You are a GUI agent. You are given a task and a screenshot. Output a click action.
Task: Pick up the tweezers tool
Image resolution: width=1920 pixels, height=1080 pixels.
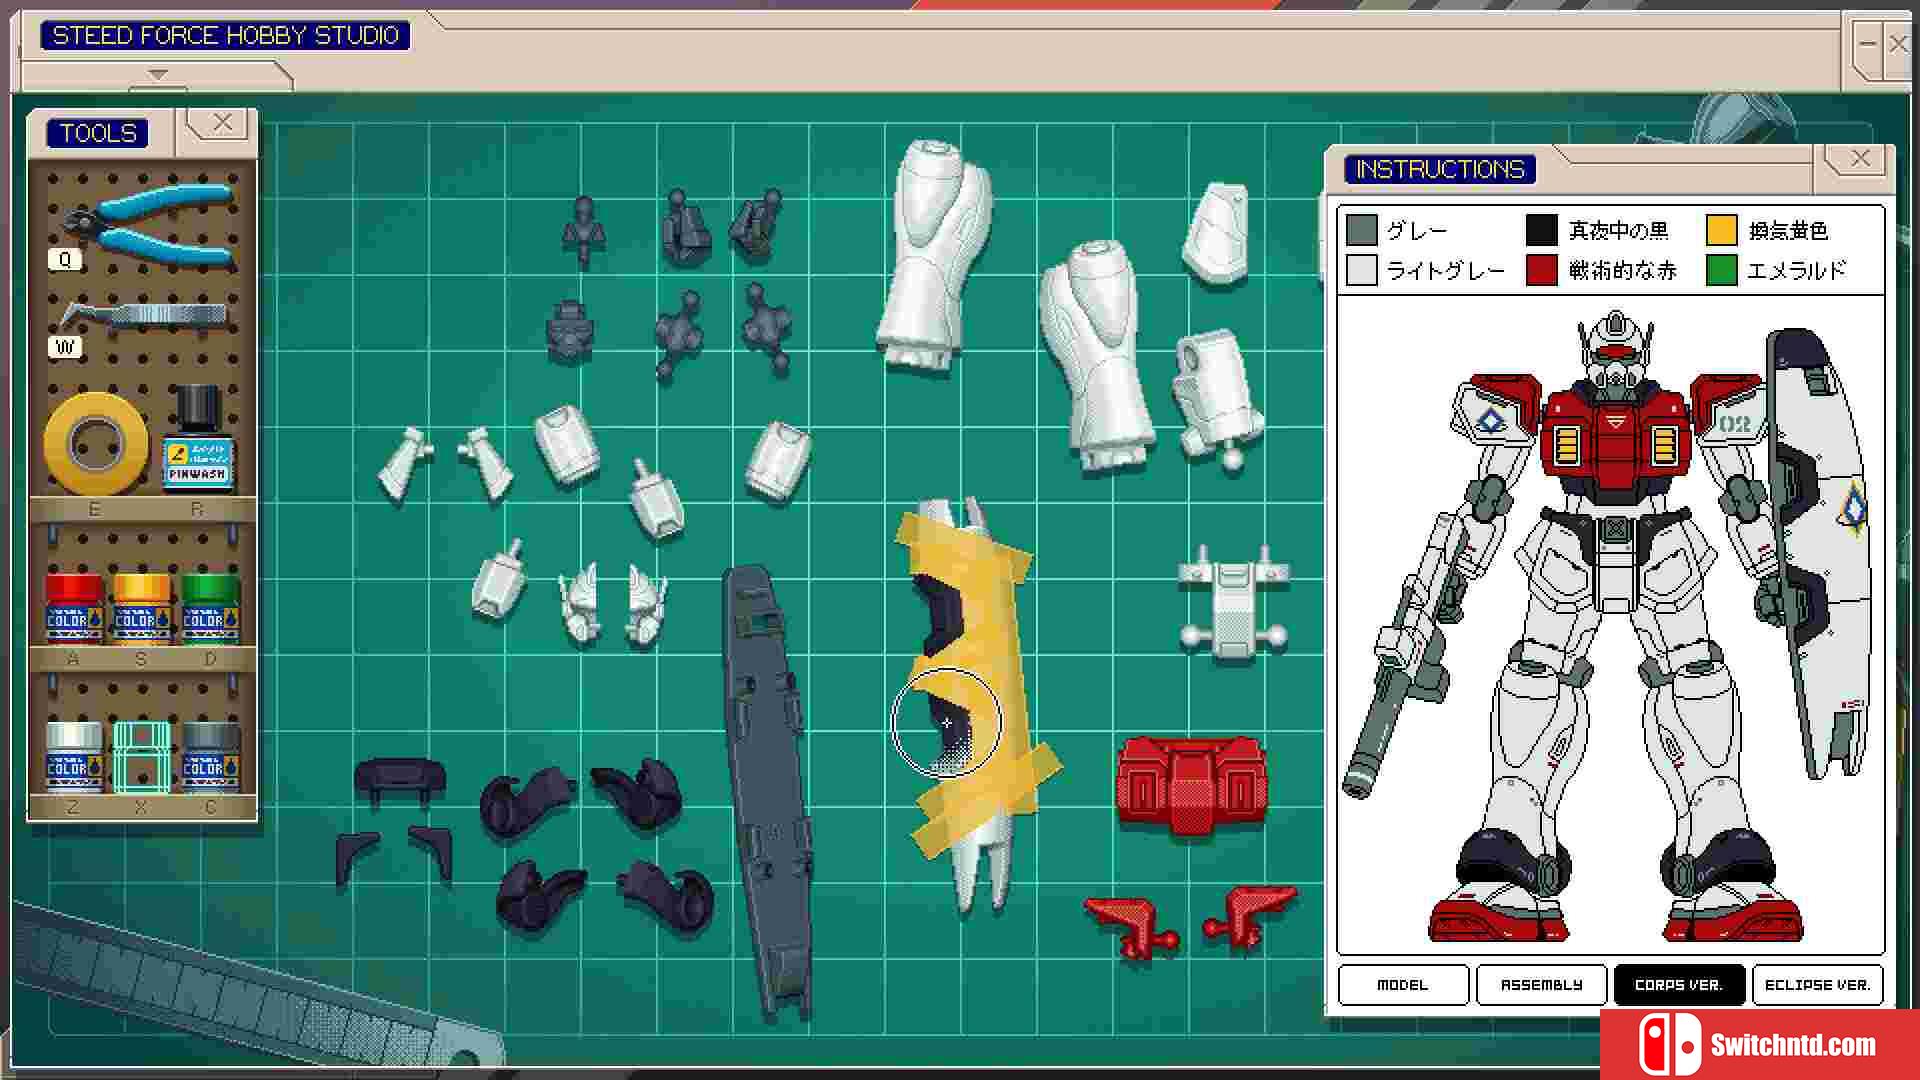[x=145, y=317]
